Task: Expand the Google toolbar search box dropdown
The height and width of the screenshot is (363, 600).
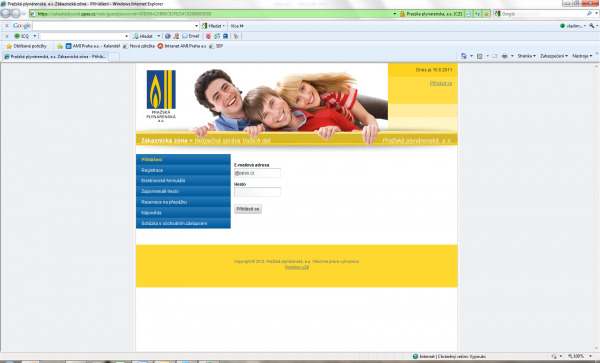Action: 196,26
